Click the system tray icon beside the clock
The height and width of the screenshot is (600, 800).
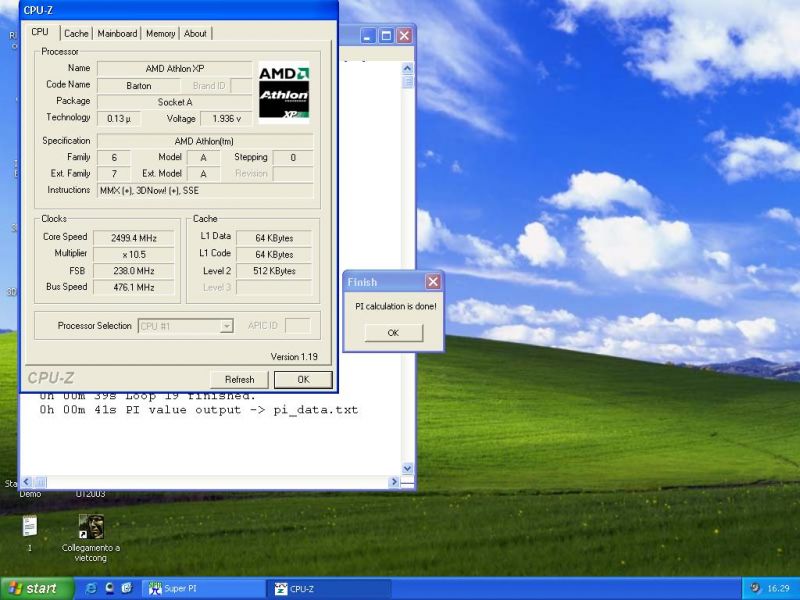tap(755, 588)
